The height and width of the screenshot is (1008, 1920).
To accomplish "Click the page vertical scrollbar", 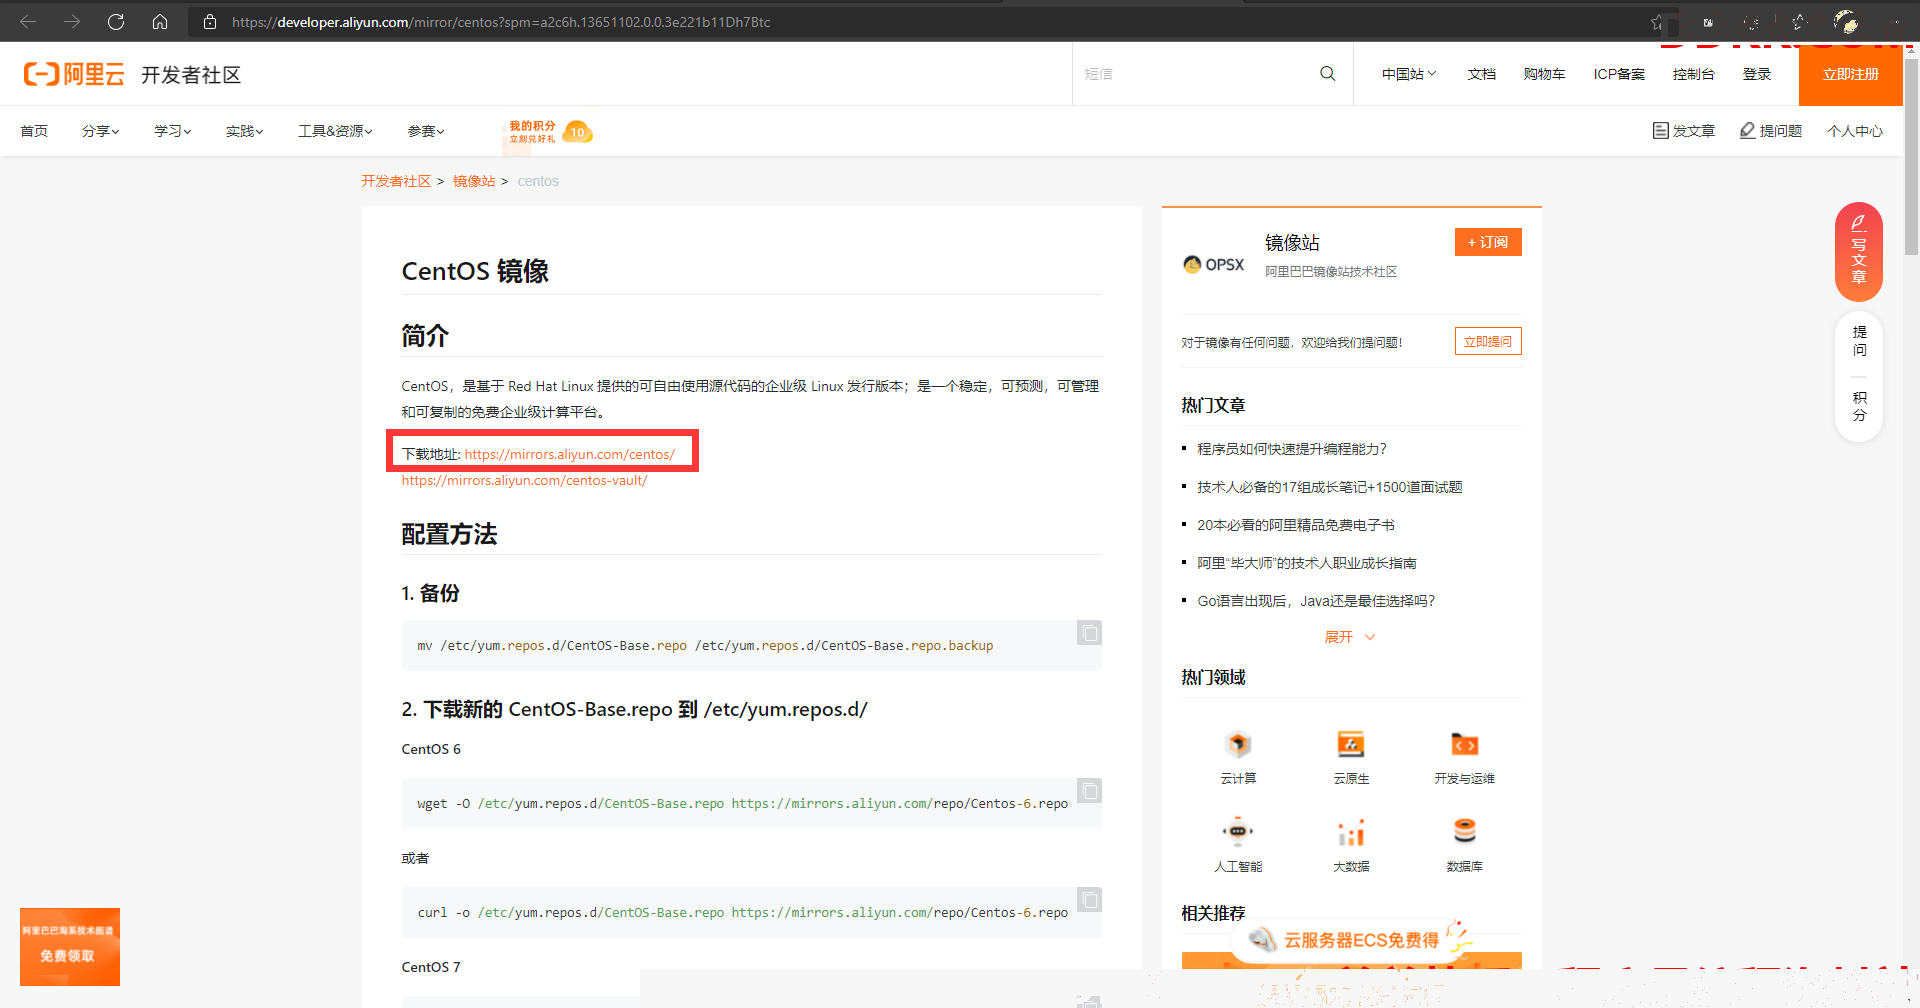I will [1911, 158].
